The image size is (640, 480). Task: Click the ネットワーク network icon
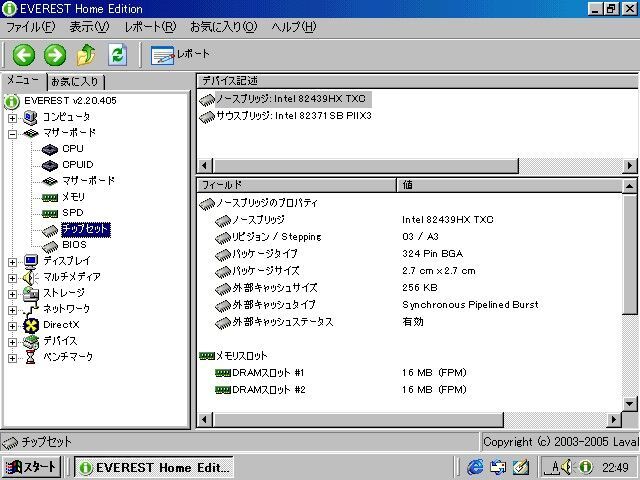click(x=31, y=310)
